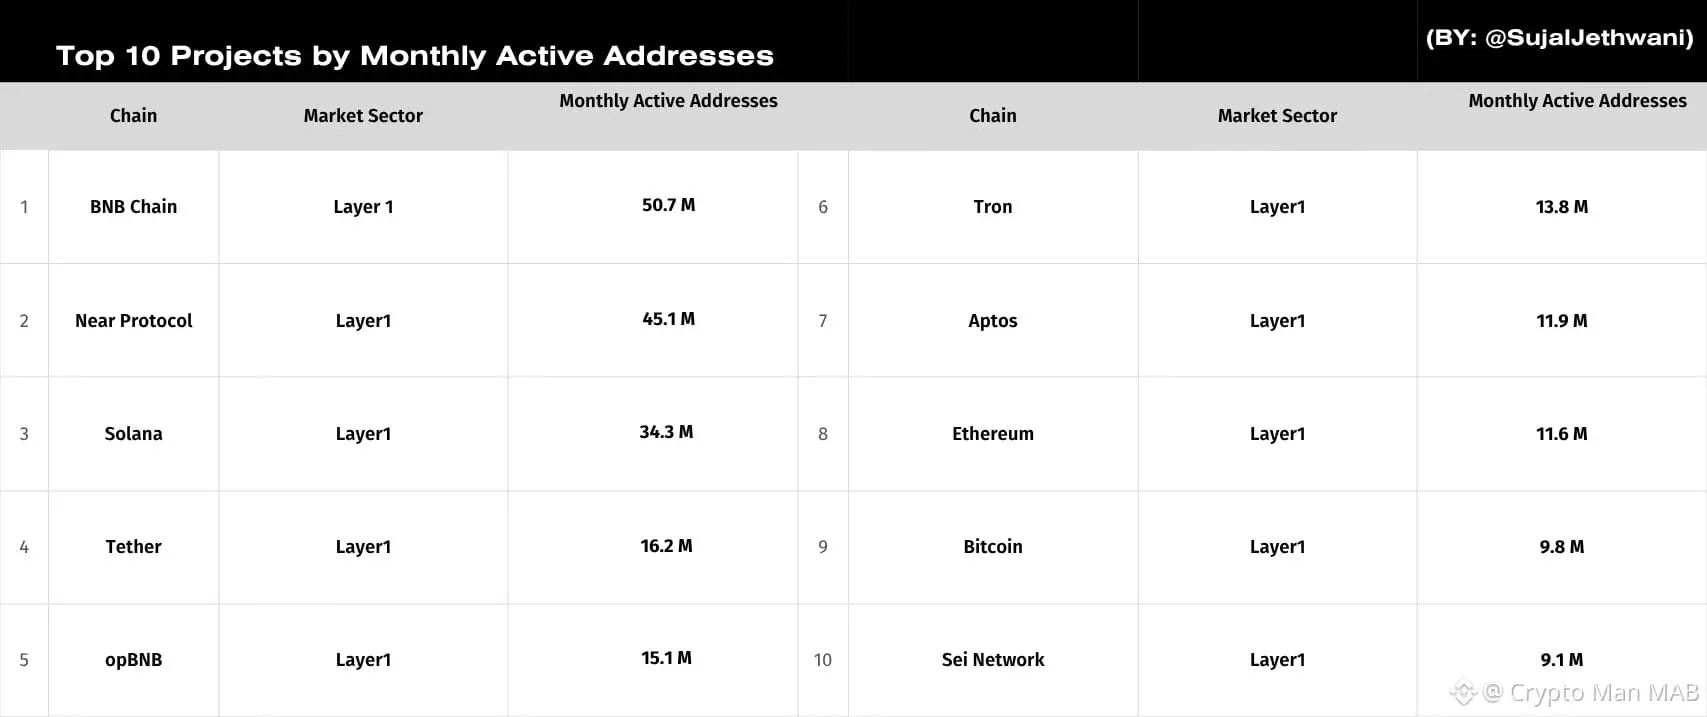Screen dimensions: 1707x717
Task: Select the opBNB chain cell
Action: coord(133,660)
